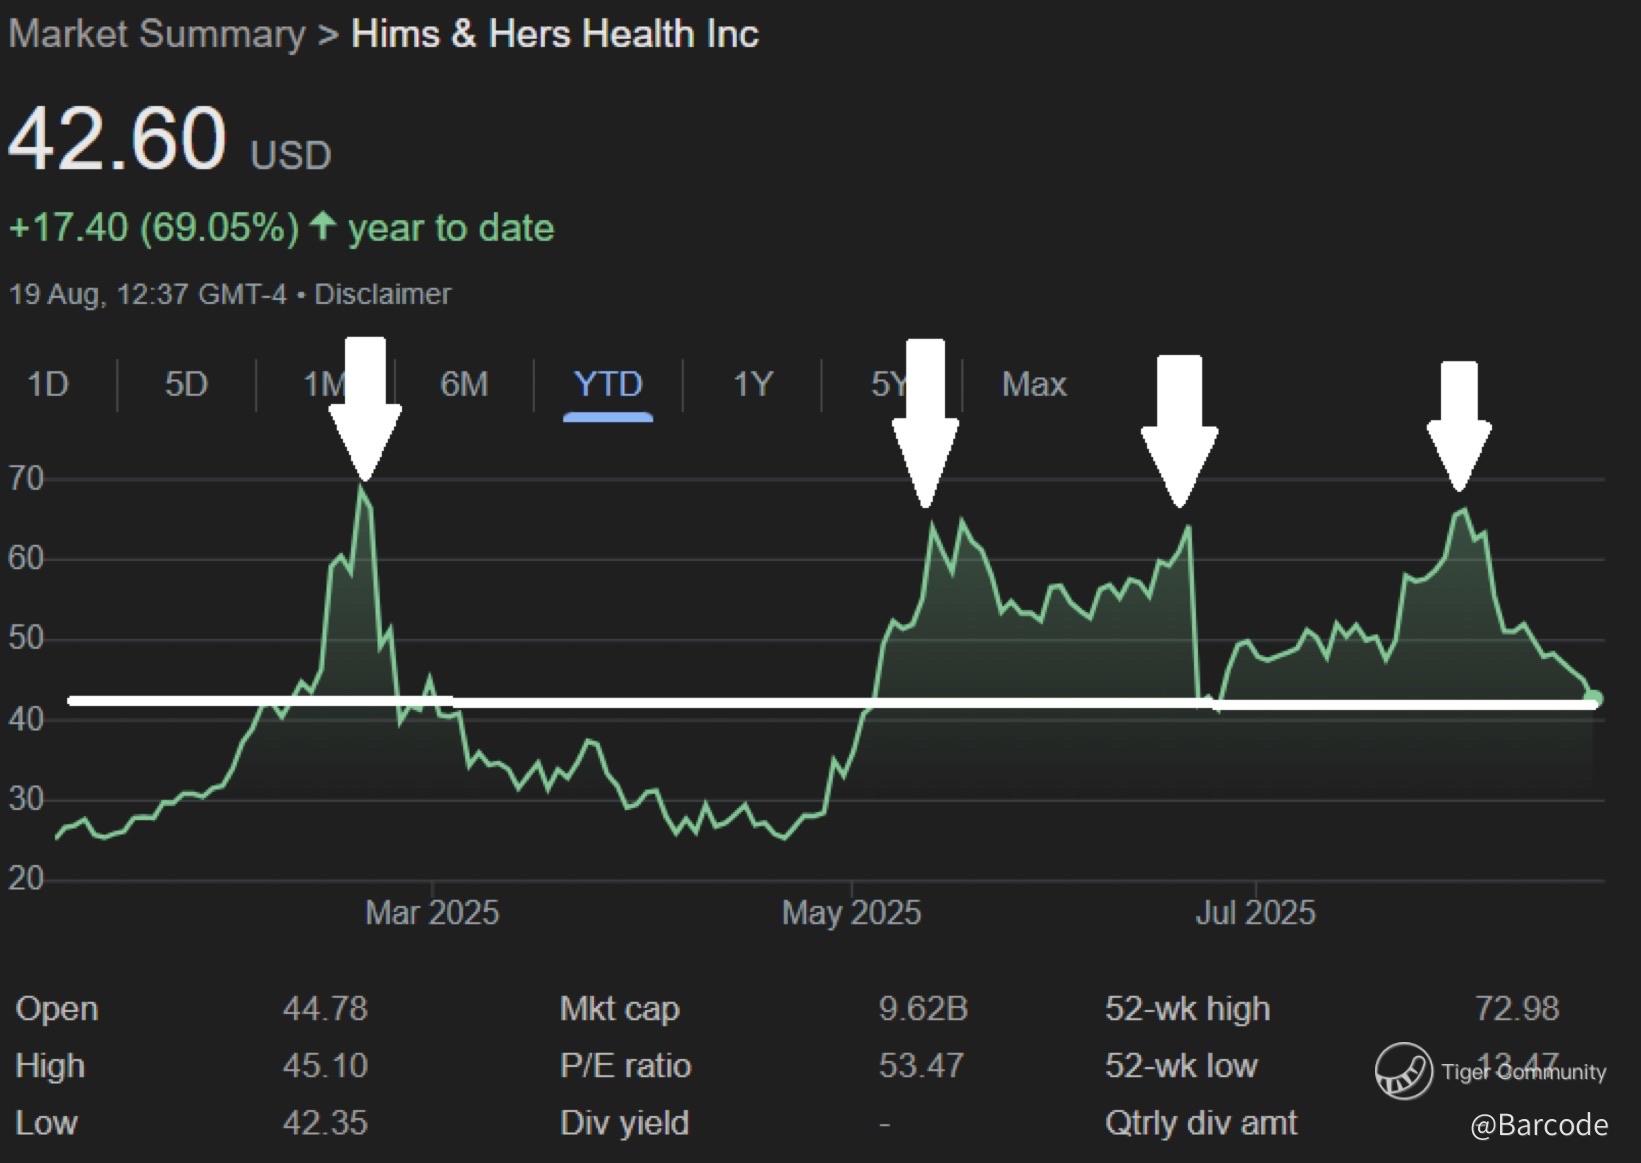Image resolution: width=1641 pixels, height=1163 pixels.
Task: Click the USD currency label
Action: (x=290, y=156)
